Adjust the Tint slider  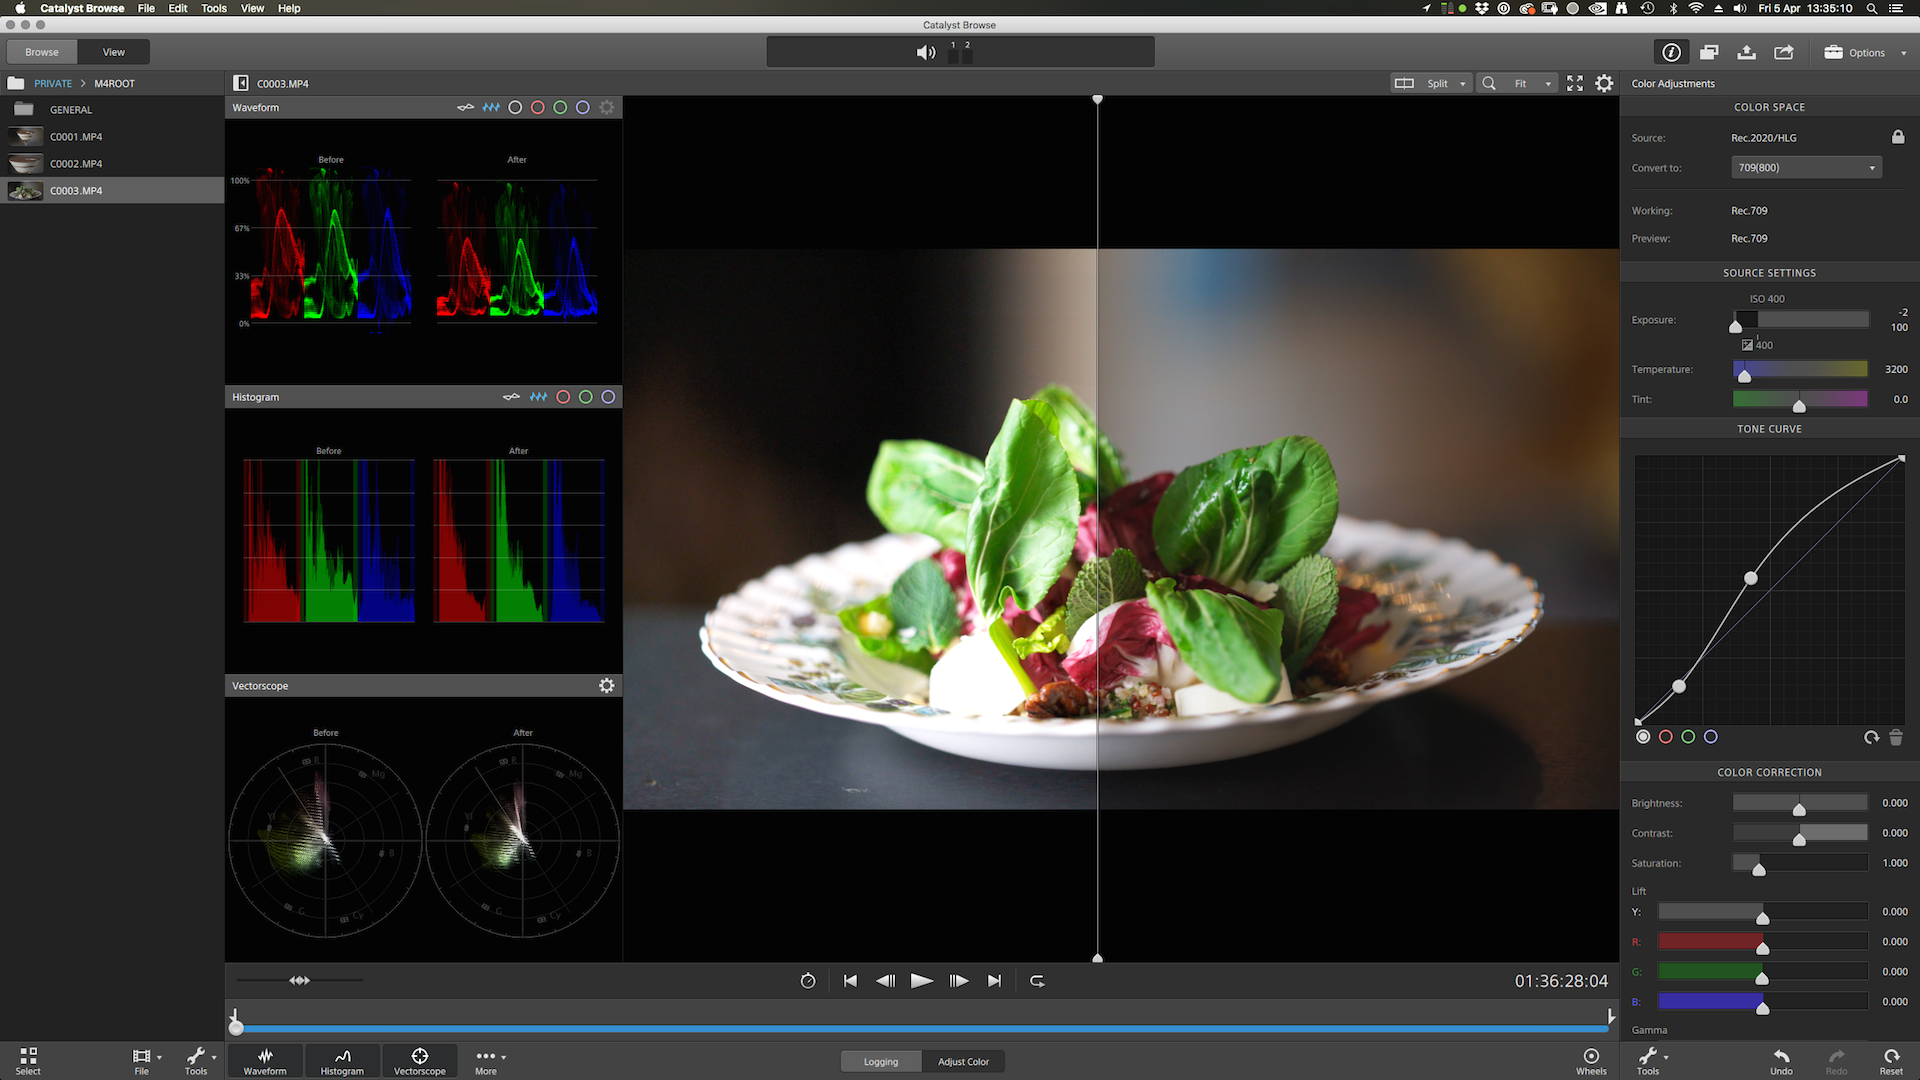(1800, 399)
